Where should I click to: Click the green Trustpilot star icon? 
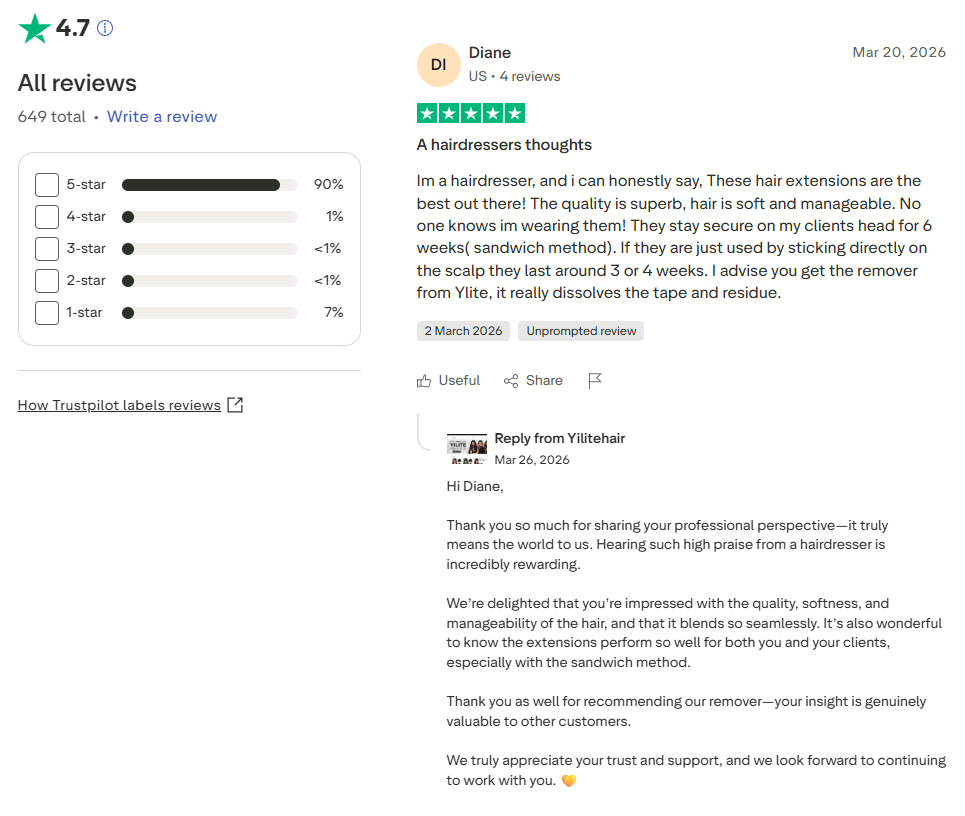point(34,28)
